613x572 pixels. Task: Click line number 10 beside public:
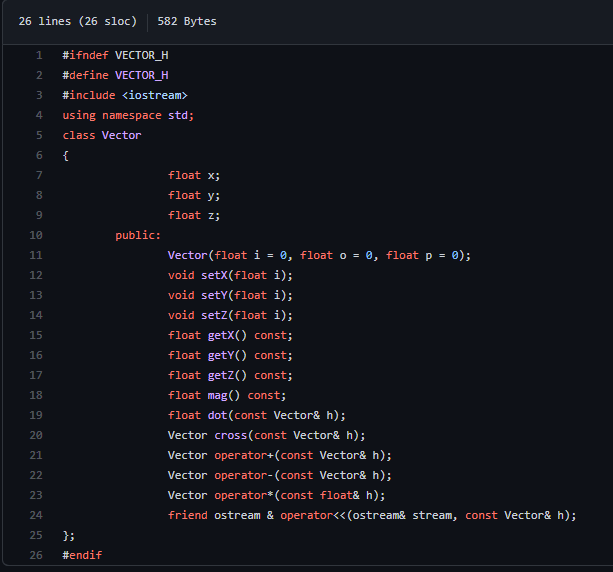(x=36, y=235)
